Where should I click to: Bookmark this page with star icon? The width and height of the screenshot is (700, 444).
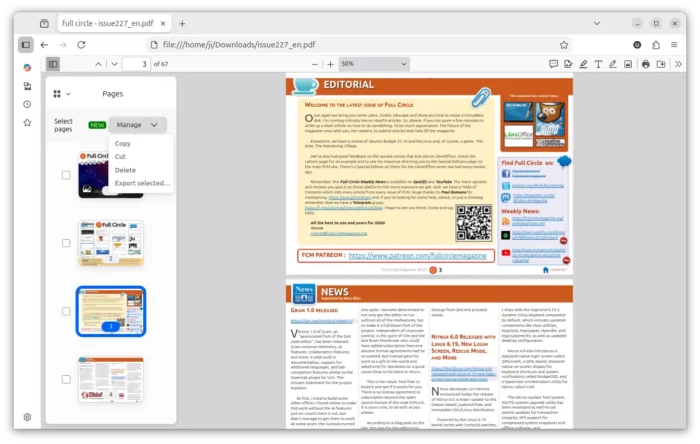(563, 44)
